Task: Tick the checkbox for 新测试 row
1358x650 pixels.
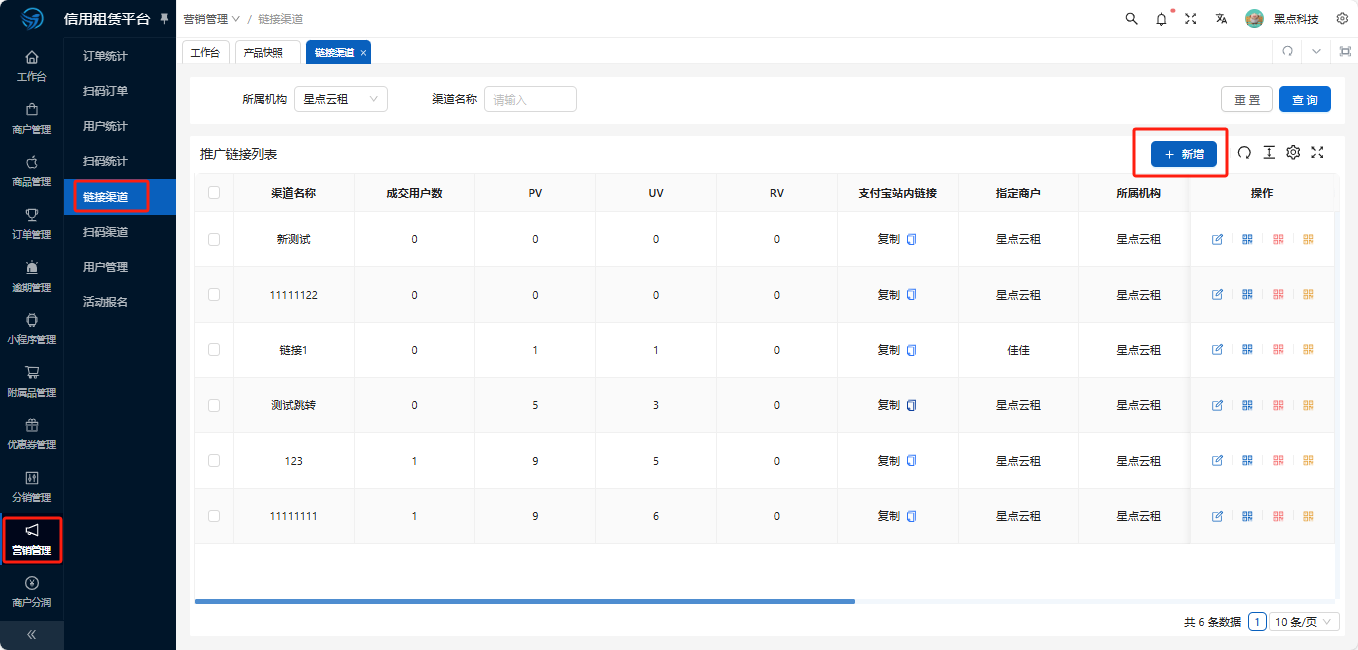Action: click(x=214, y=239)
